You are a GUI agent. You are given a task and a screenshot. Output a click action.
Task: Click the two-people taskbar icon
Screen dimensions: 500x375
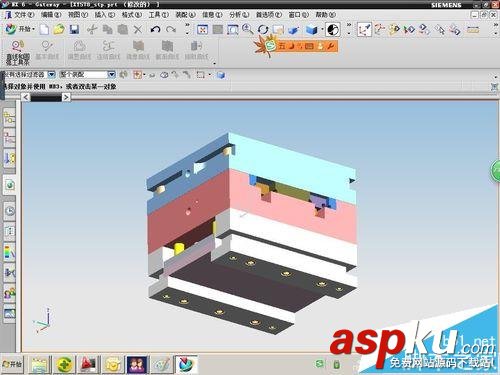[x=137, y=364]
